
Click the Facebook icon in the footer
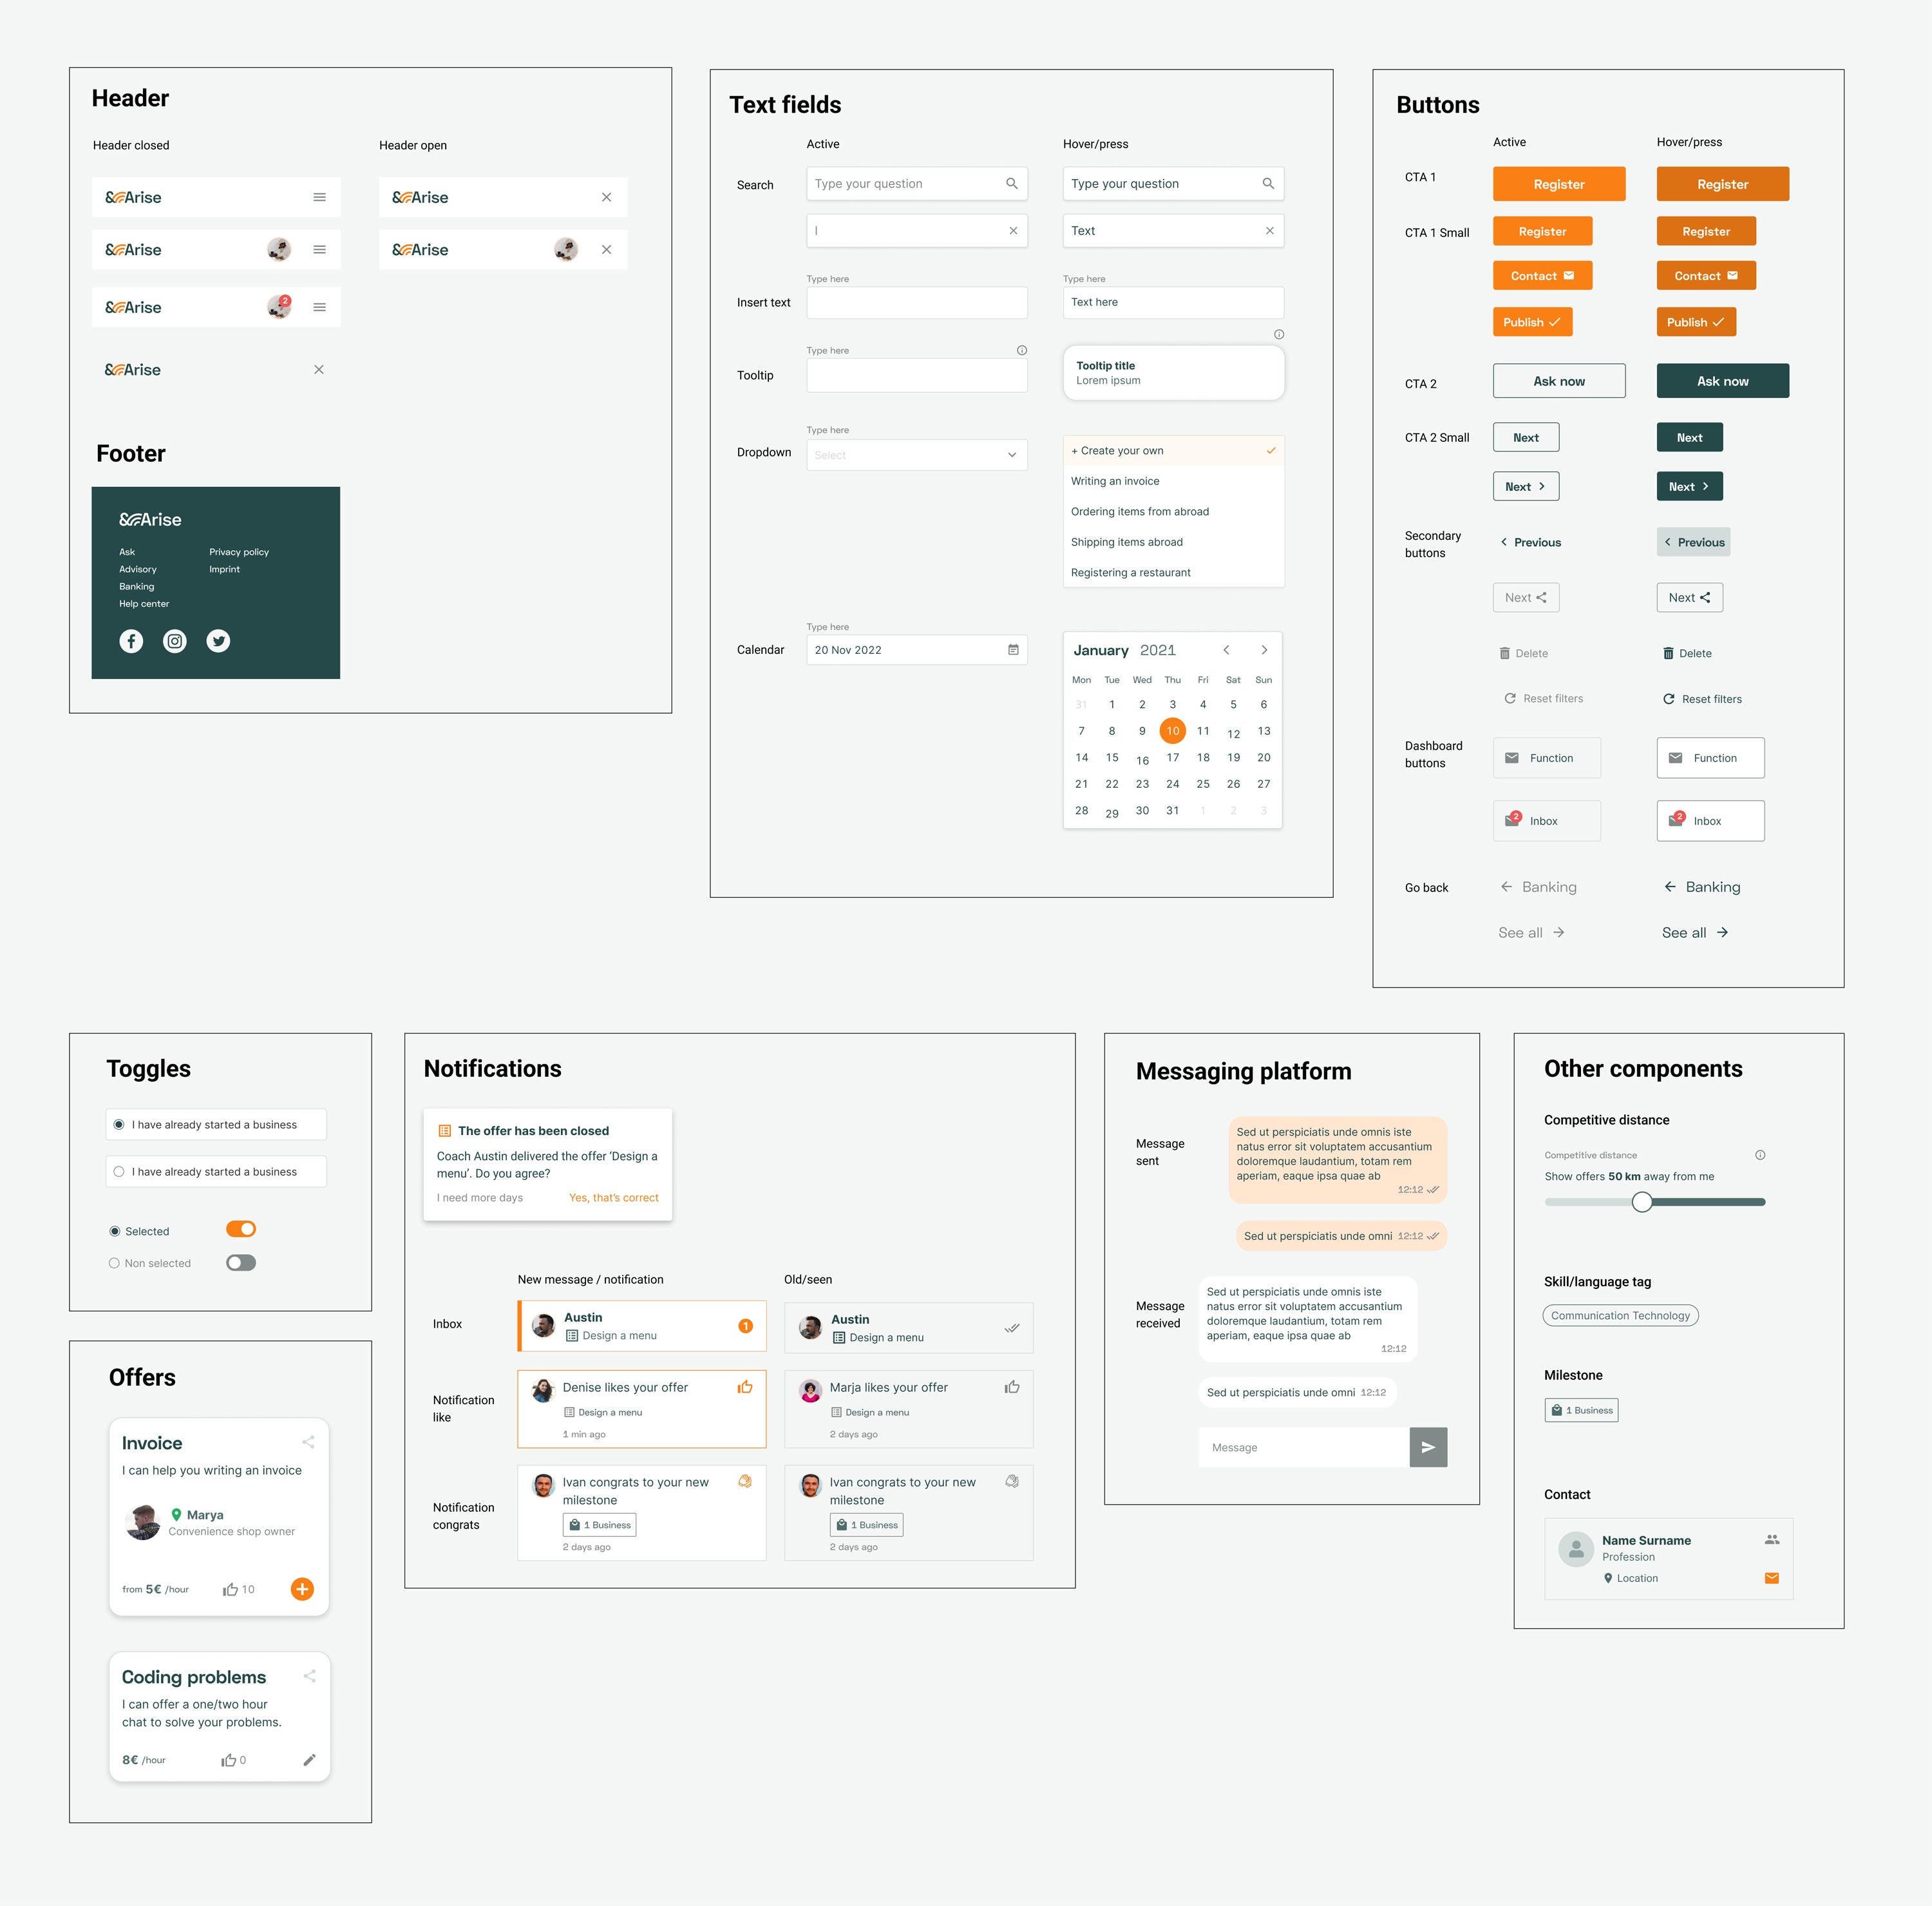tap(131, 641)
